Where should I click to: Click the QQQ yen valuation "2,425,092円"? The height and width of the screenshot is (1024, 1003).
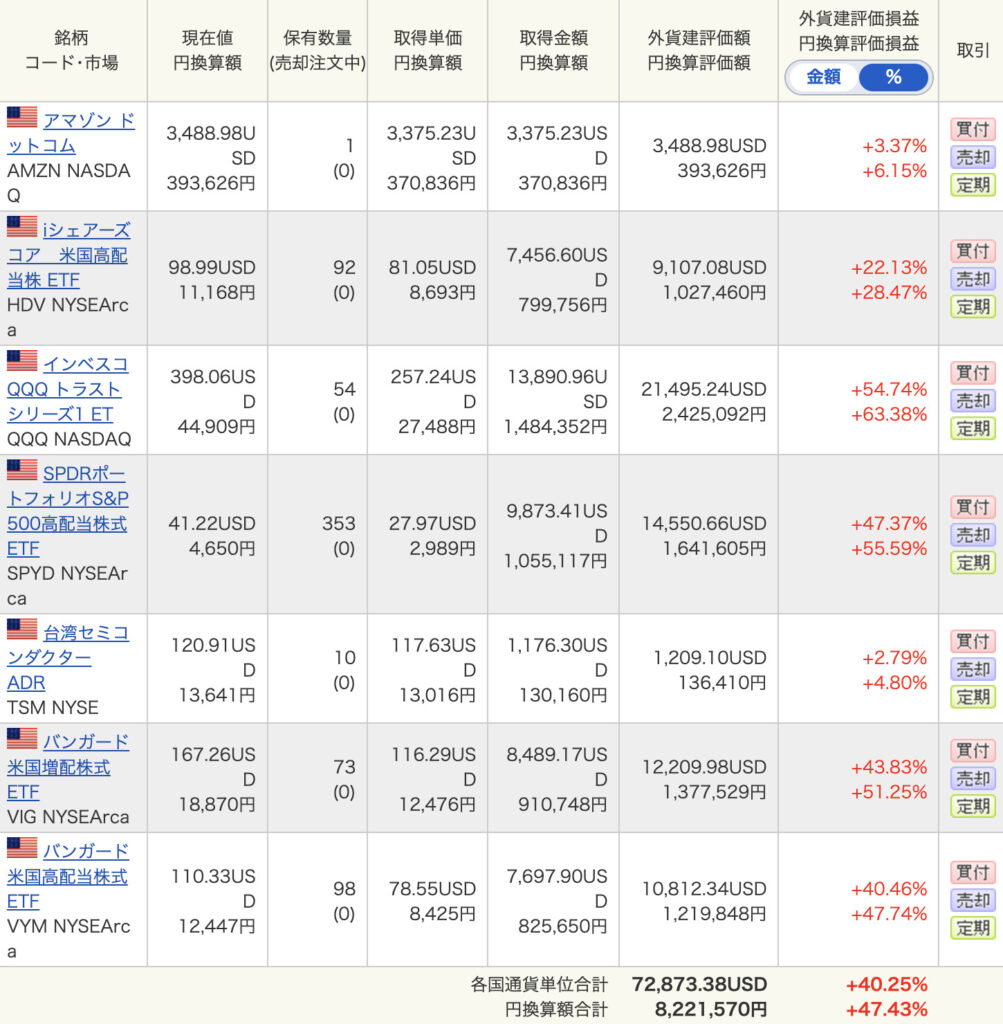(x=714, y=414)
